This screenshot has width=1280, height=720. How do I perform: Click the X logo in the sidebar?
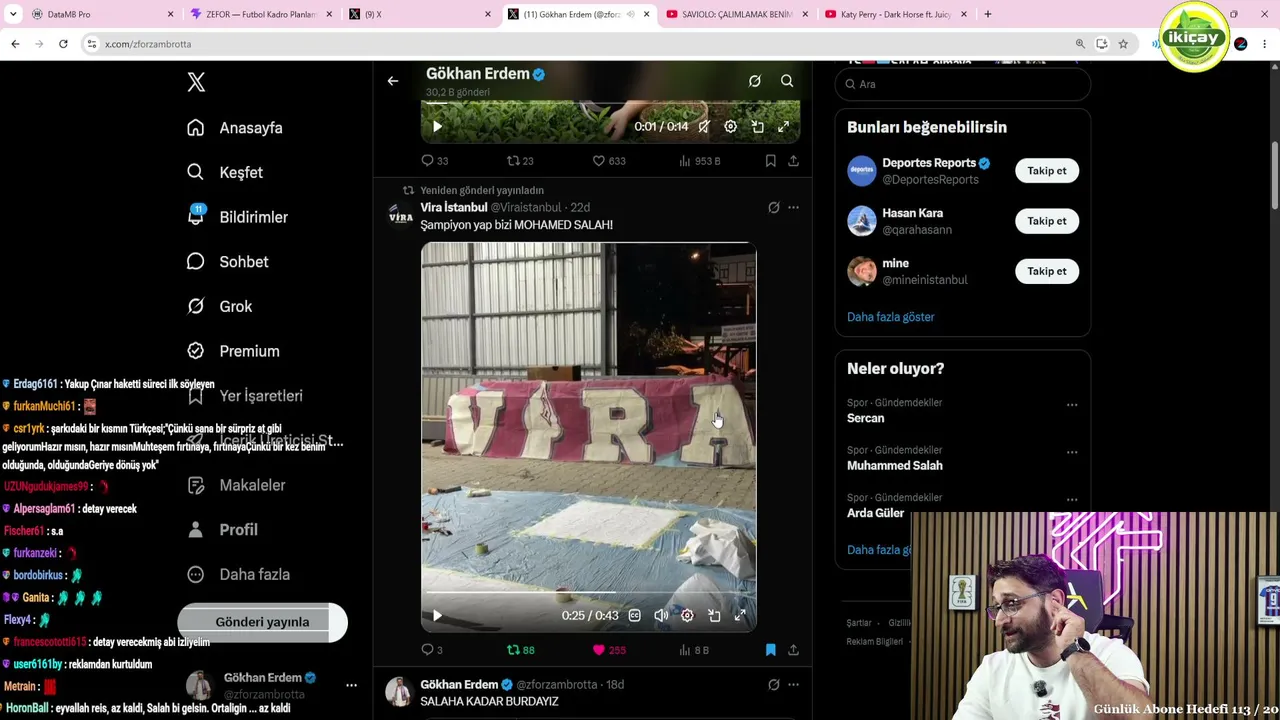(x=196, y=83)
